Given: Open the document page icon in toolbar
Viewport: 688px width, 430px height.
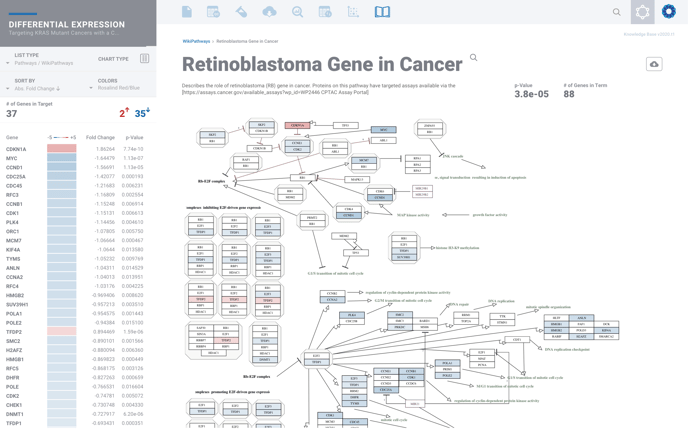Looking at the screenshot, I should (x=186, y=12).
